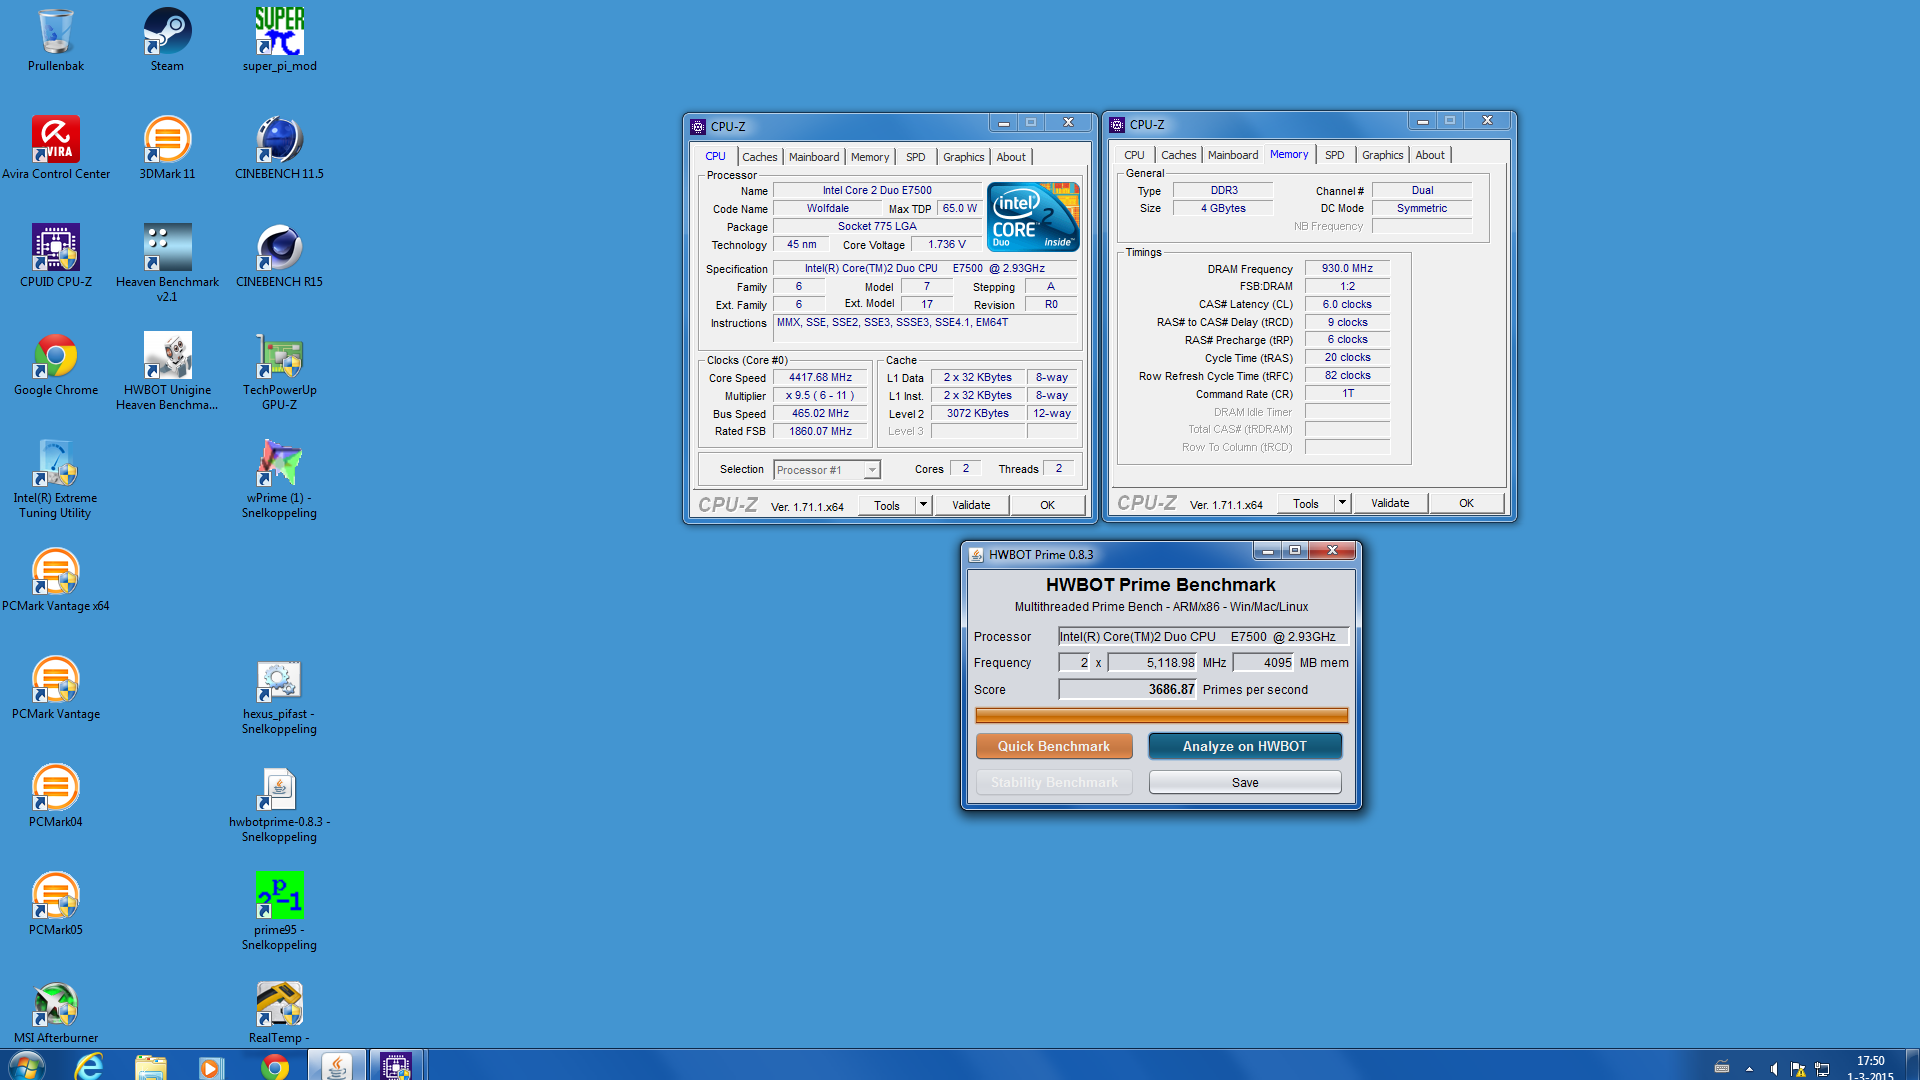Click the Score field showing 3686.87
The image size is (1920, 1080).
tap(1127, 689)
